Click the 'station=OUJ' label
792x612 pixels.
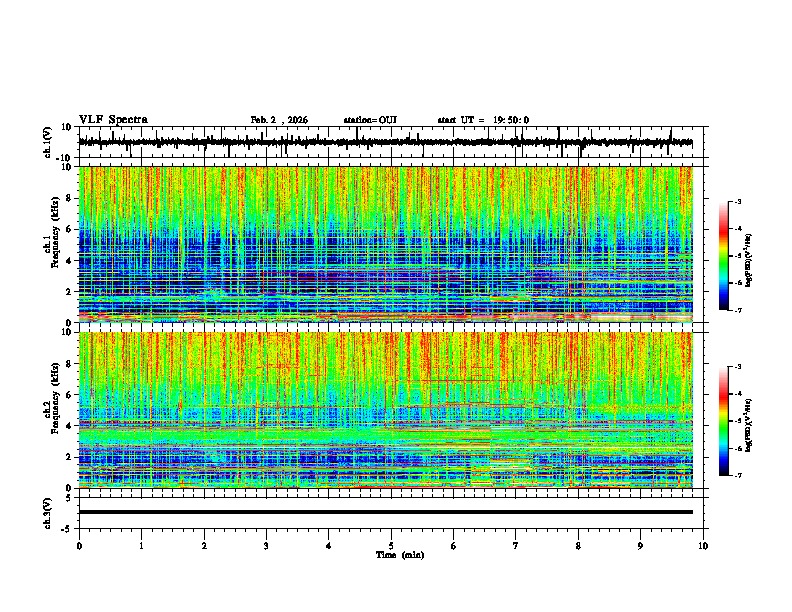[370, 120]
